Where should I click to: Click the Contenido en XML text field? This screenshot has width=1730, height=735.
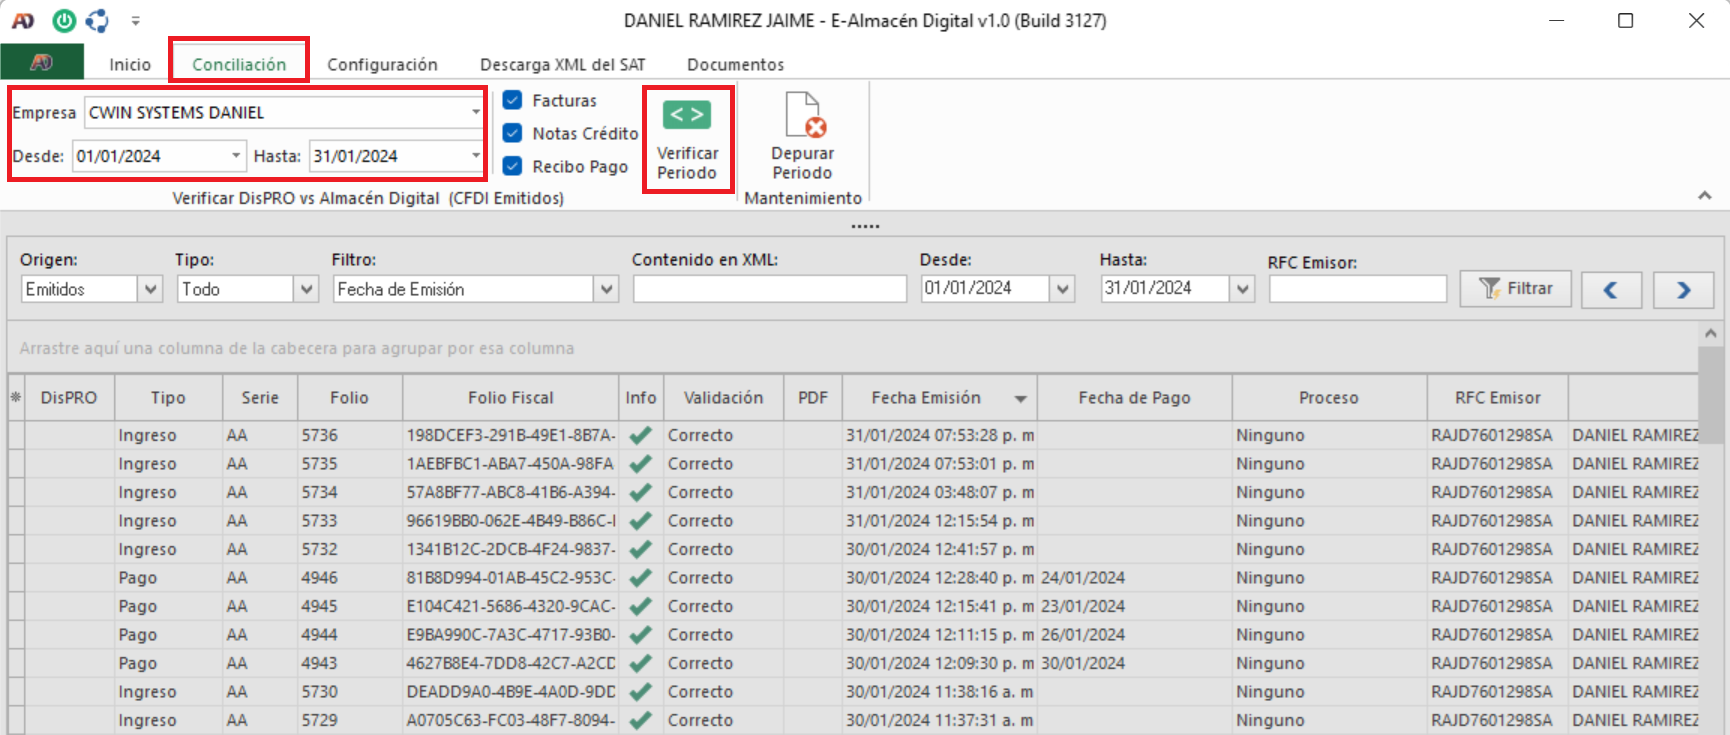click(769, 289)
